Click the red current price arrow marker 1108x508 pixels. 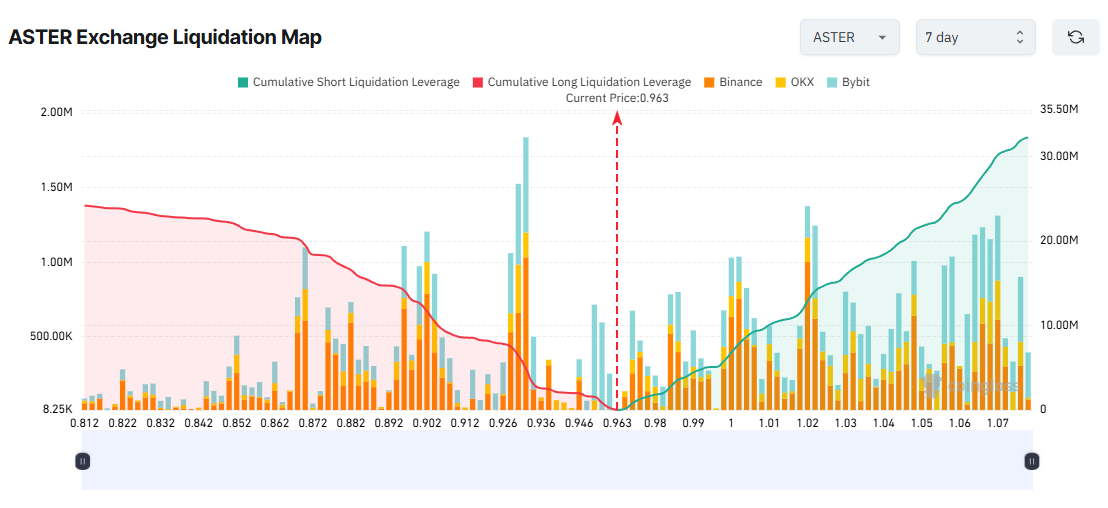click(617, 119)
